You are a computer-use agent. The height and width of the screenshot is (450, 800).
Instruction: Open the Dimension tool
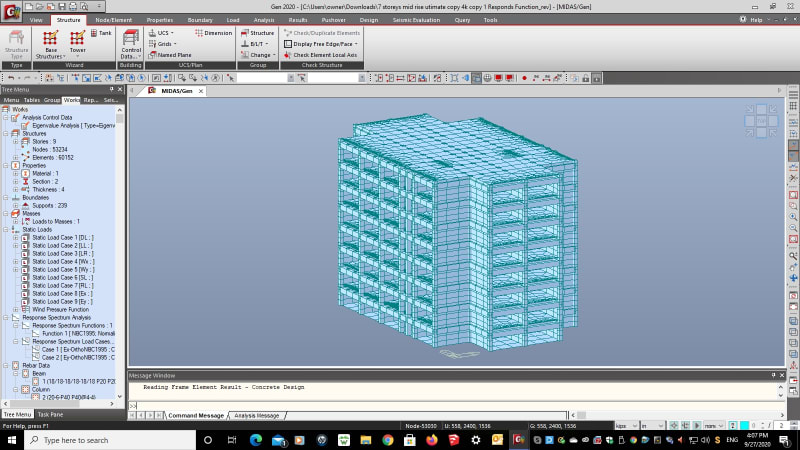pos(213,33)
